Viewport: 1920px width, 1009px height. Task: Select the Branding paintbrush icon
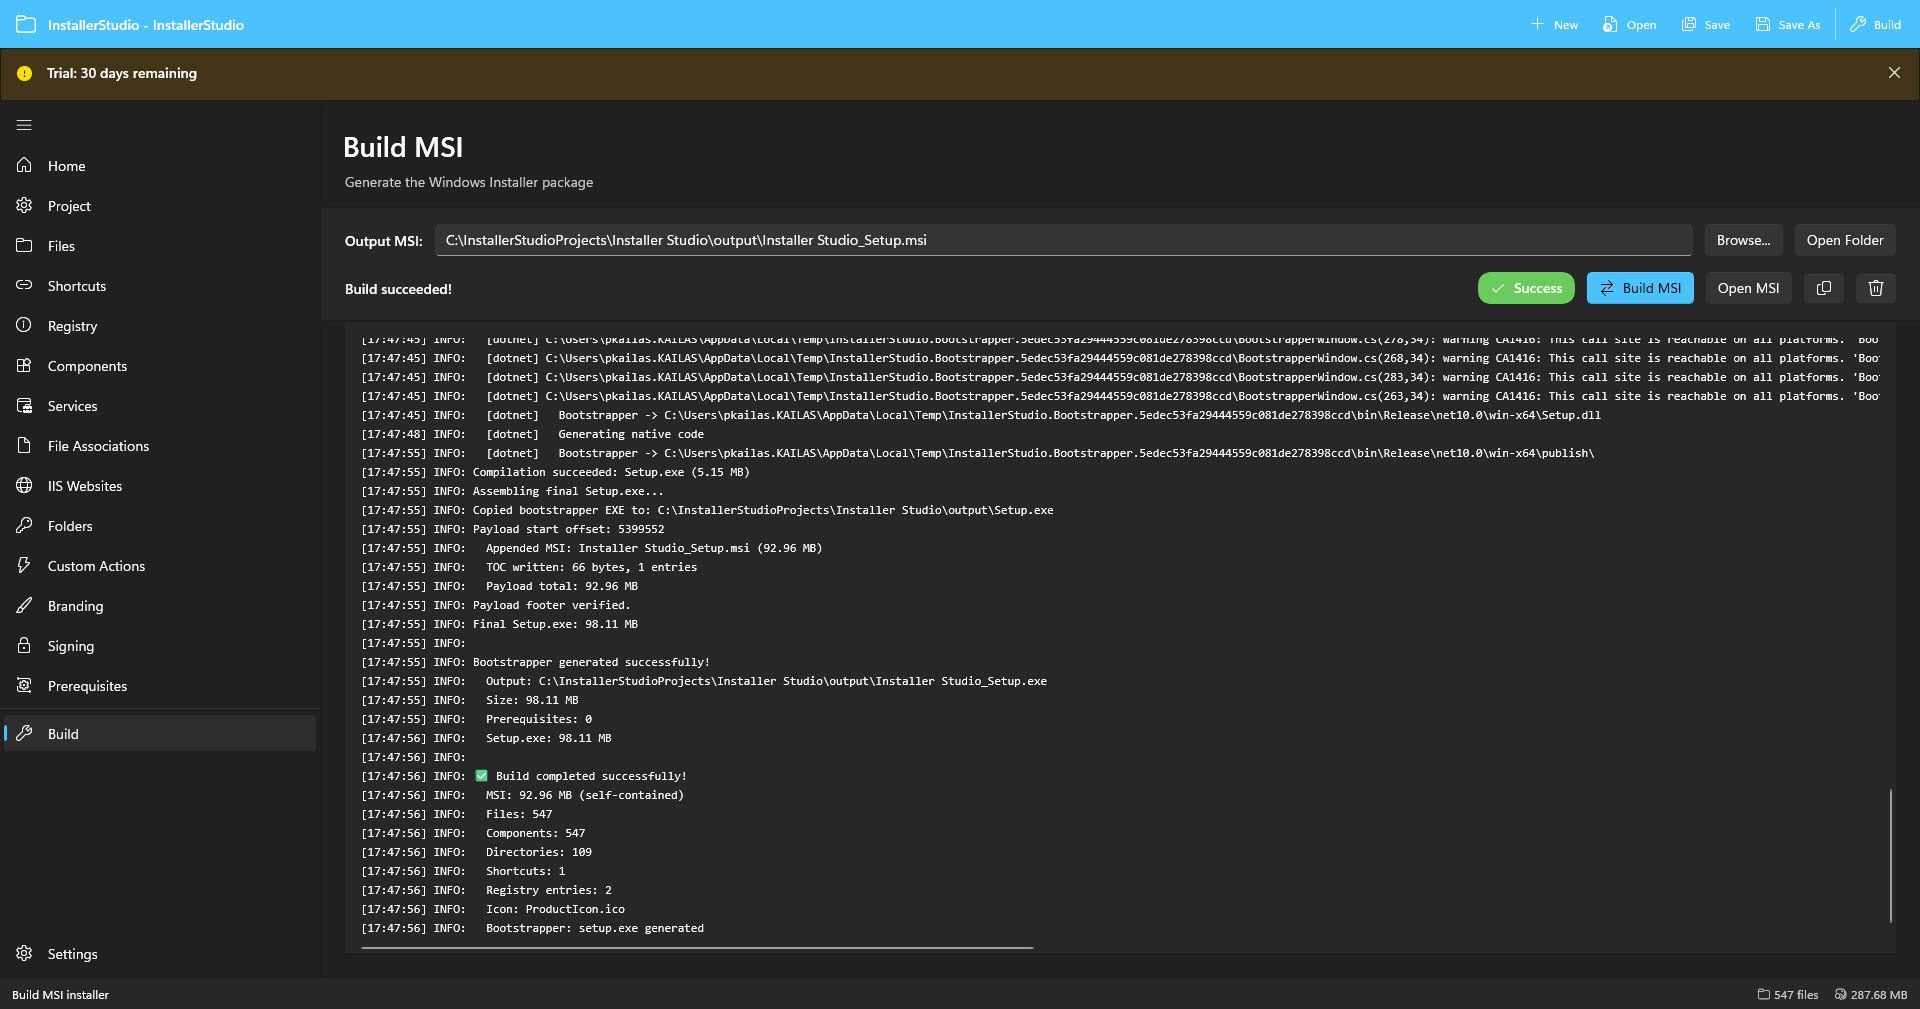tap(23, 606)
